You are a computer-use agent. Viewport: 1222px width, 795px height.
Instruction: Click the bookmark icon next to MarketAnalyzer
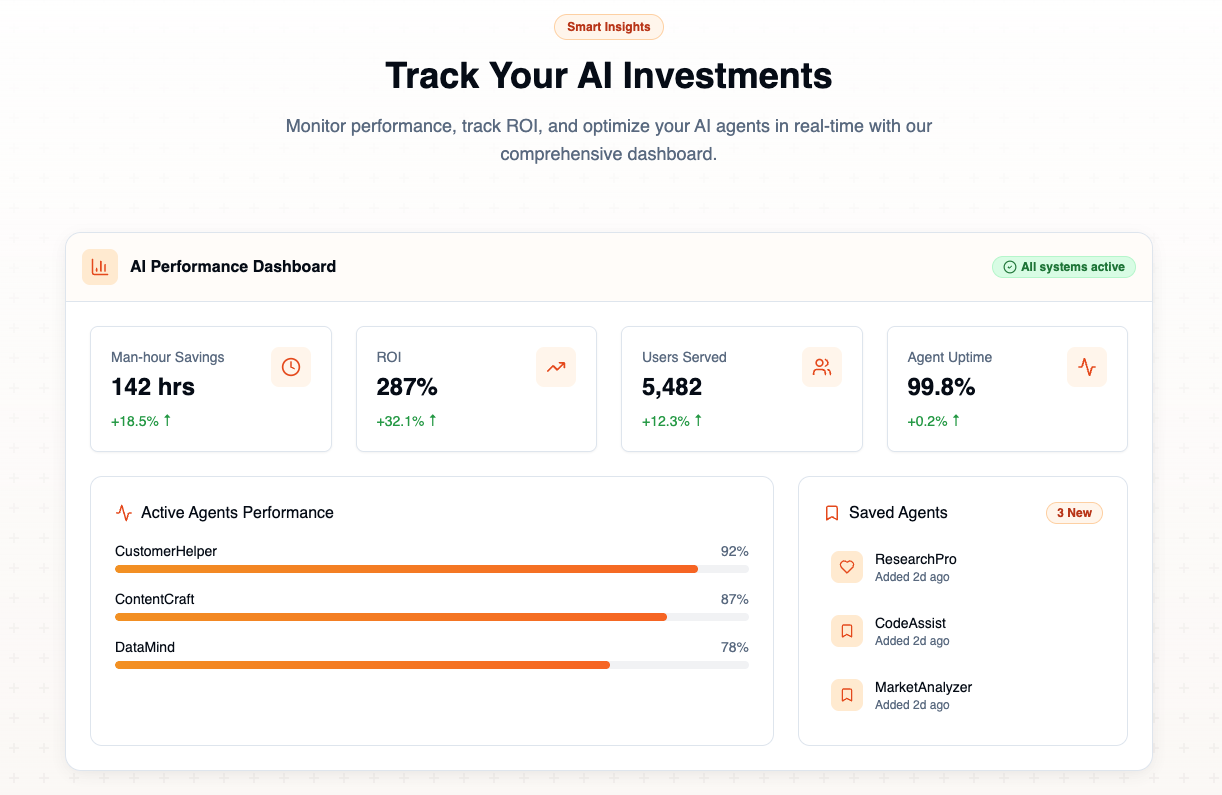tap(847, 695)
